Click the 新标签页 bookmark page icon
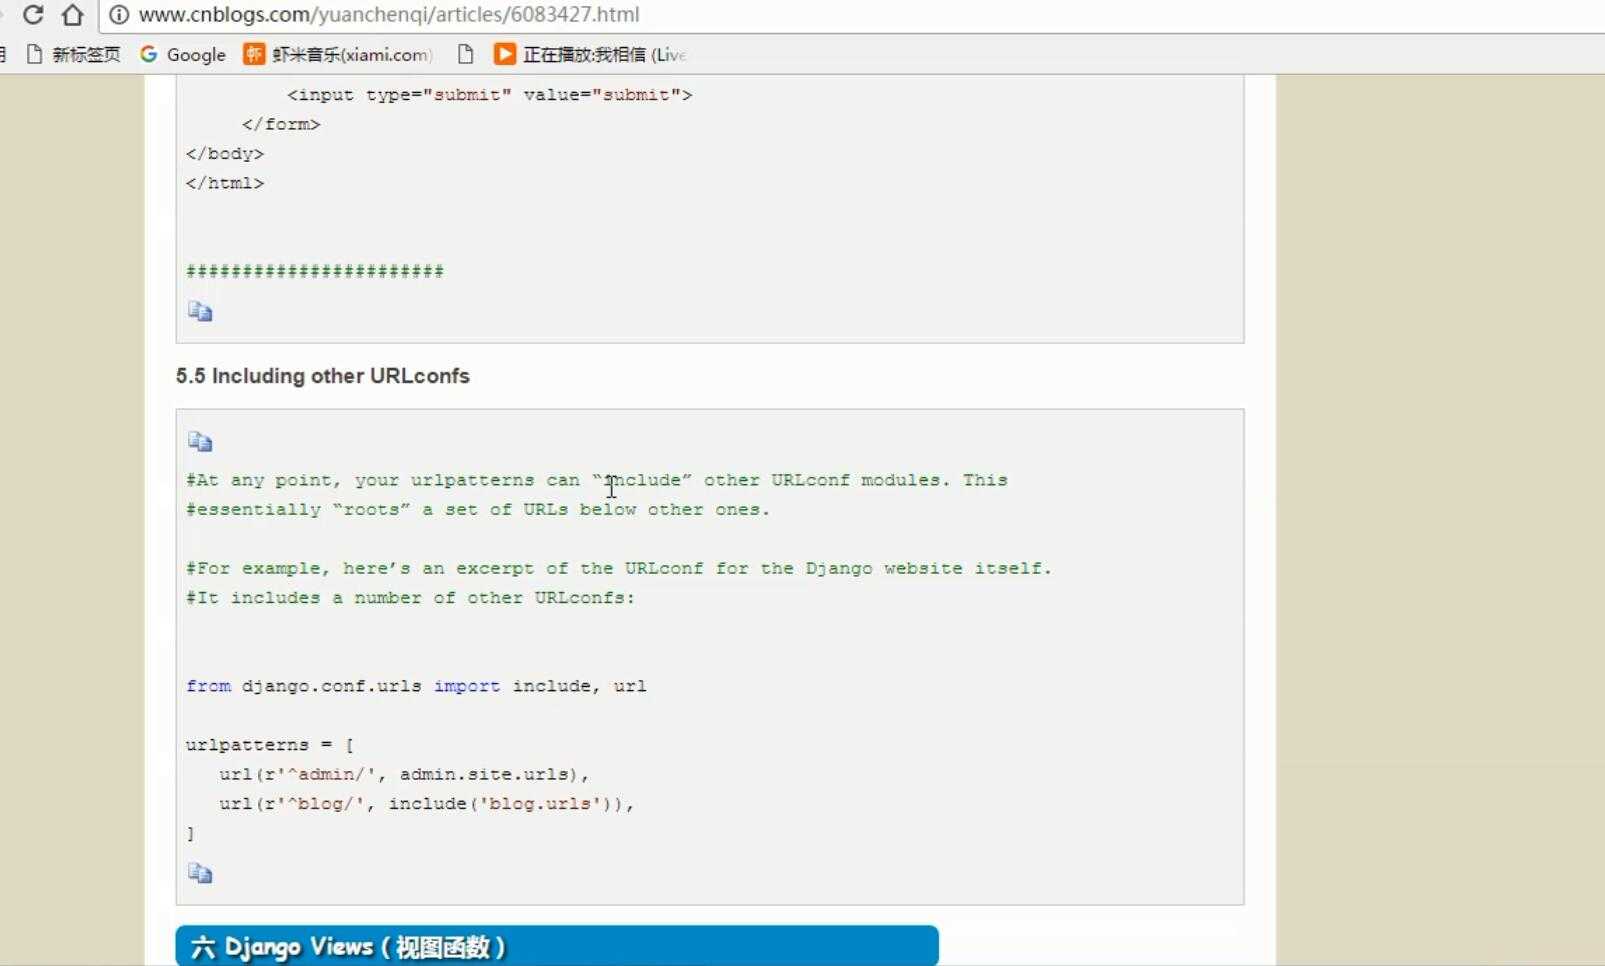The image size is (1605, 966). (x=35, y=54)
